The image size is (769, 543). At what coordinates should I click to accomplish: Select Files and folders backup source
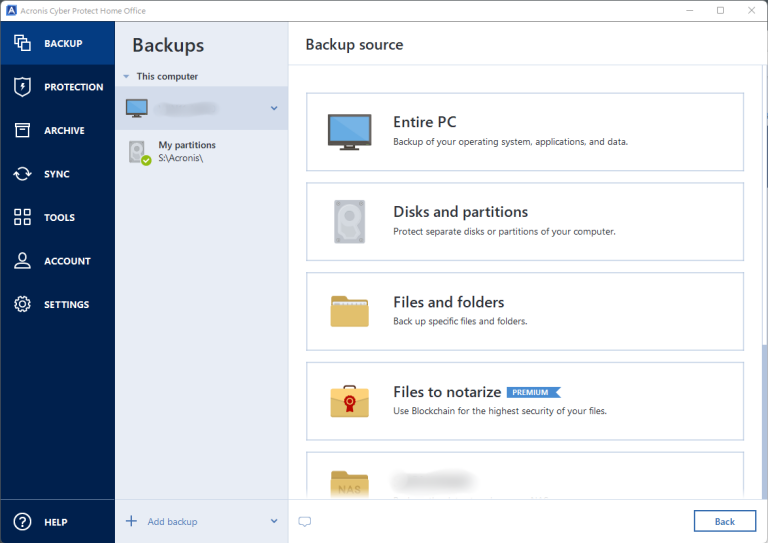(525, 311)
